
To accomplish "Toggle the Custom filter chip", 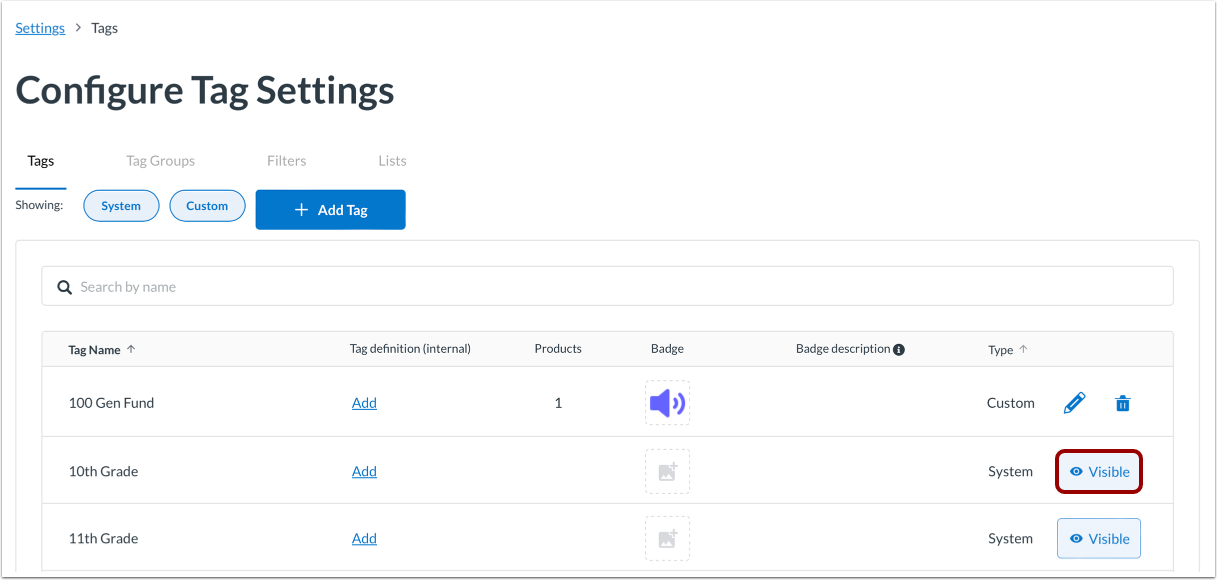I will (x=207, y=206).
